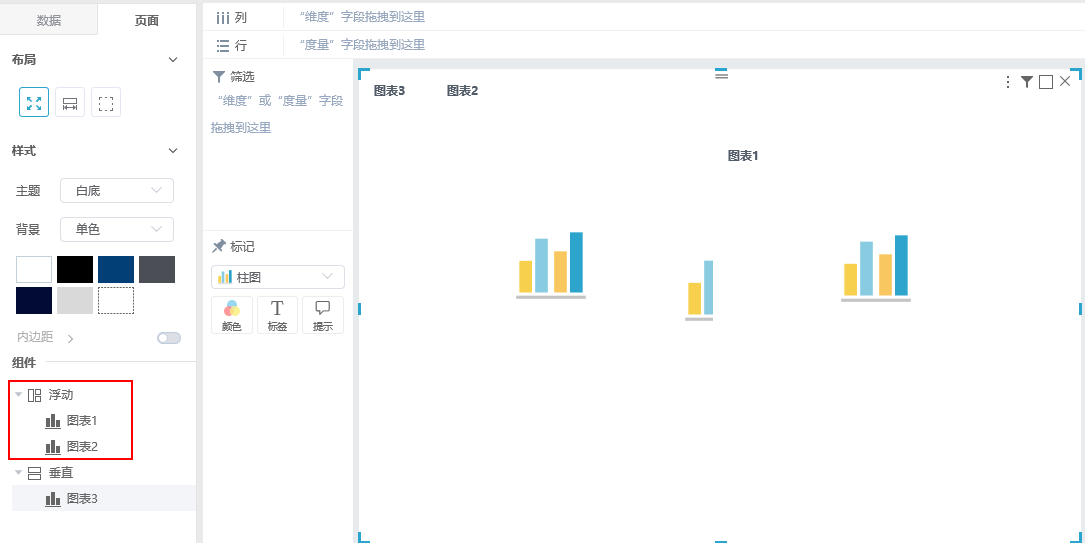Click the 筛选 drop area placeholder text
The width and height of the screenshot is (1085, 543).
[277, 114]
